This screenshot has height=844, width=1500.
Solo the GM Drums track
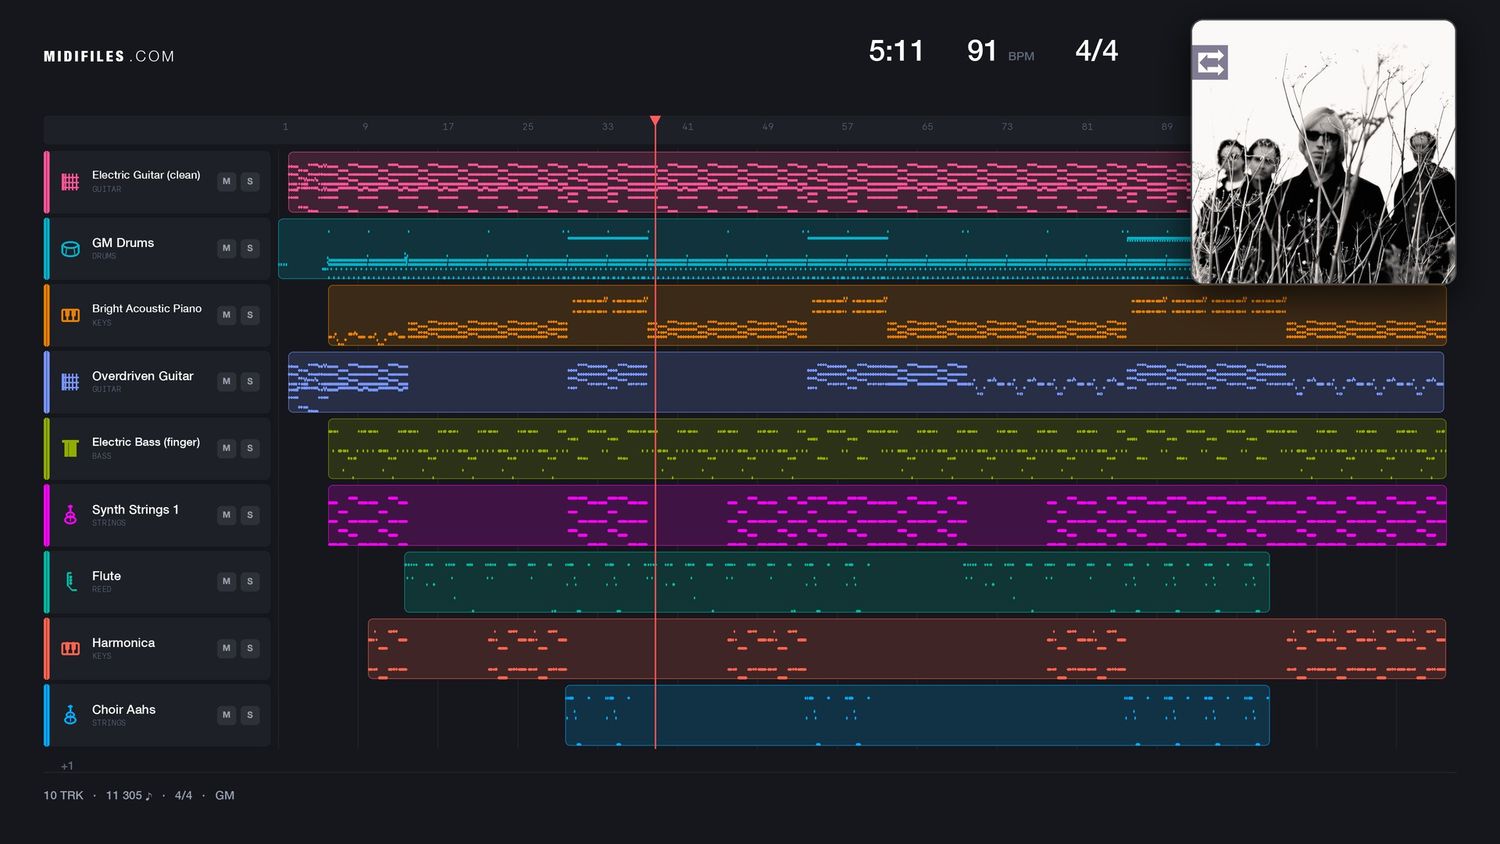250,248
